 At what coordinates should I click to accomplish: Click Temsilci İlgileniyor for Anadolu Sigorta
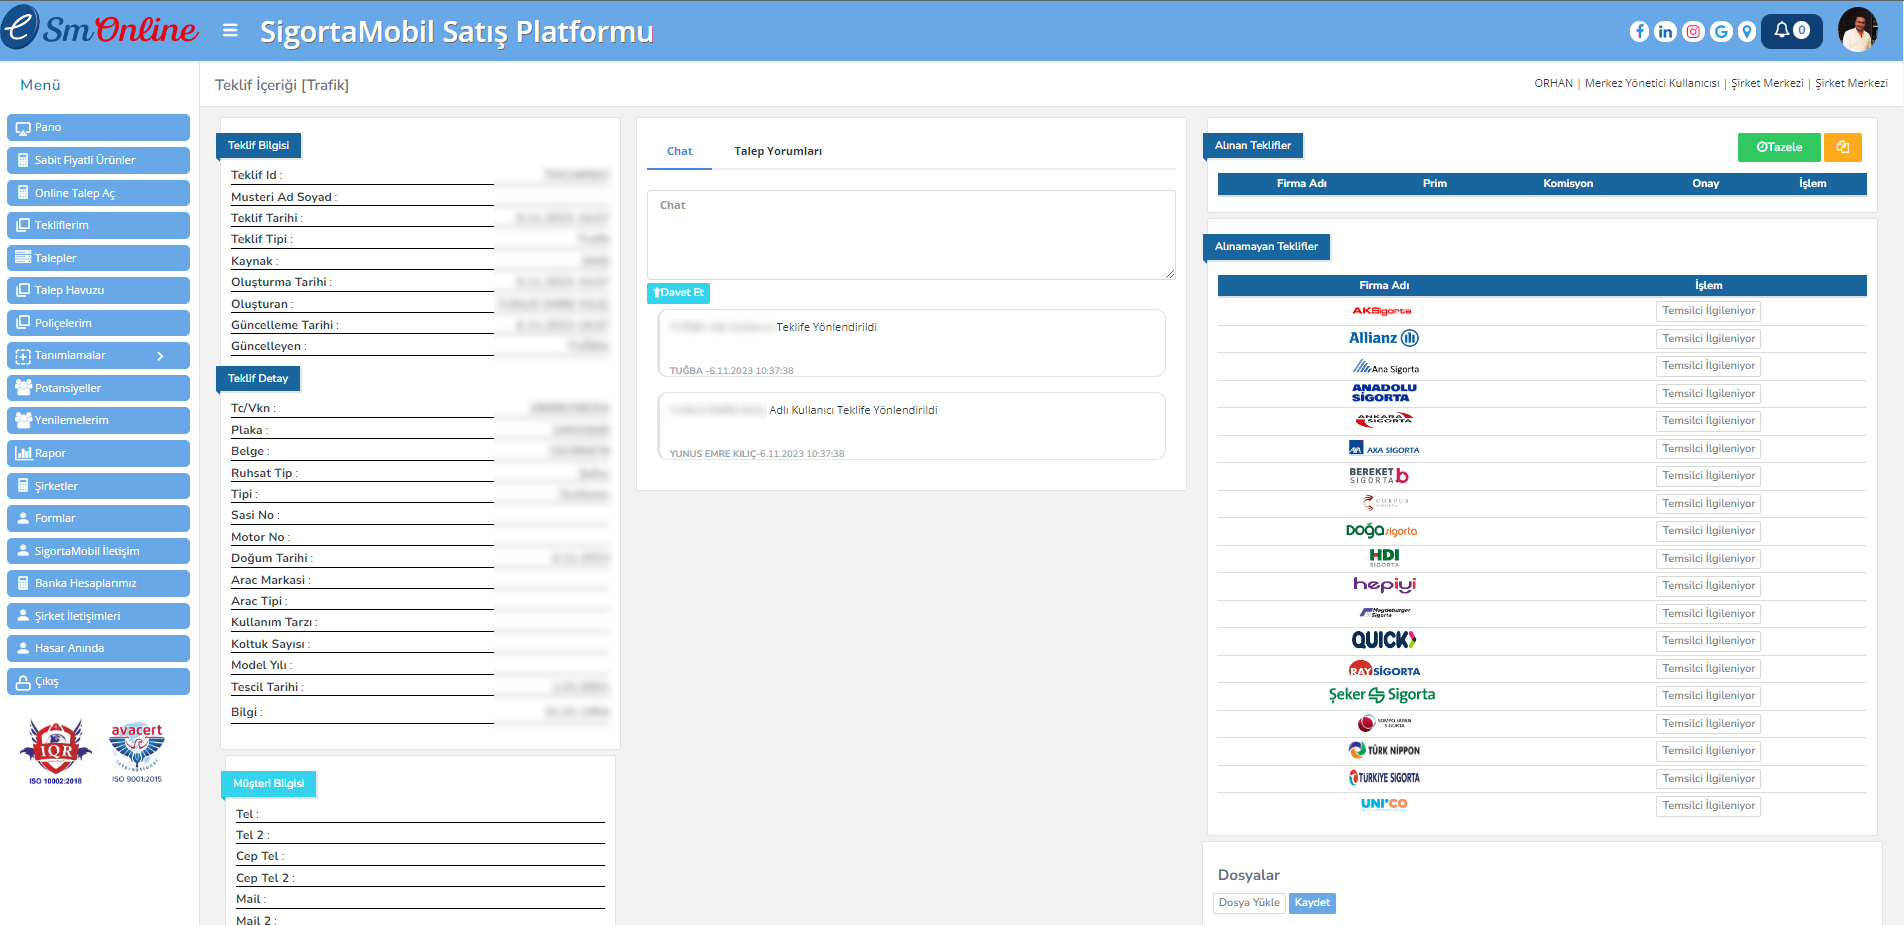pos(1708,394)
